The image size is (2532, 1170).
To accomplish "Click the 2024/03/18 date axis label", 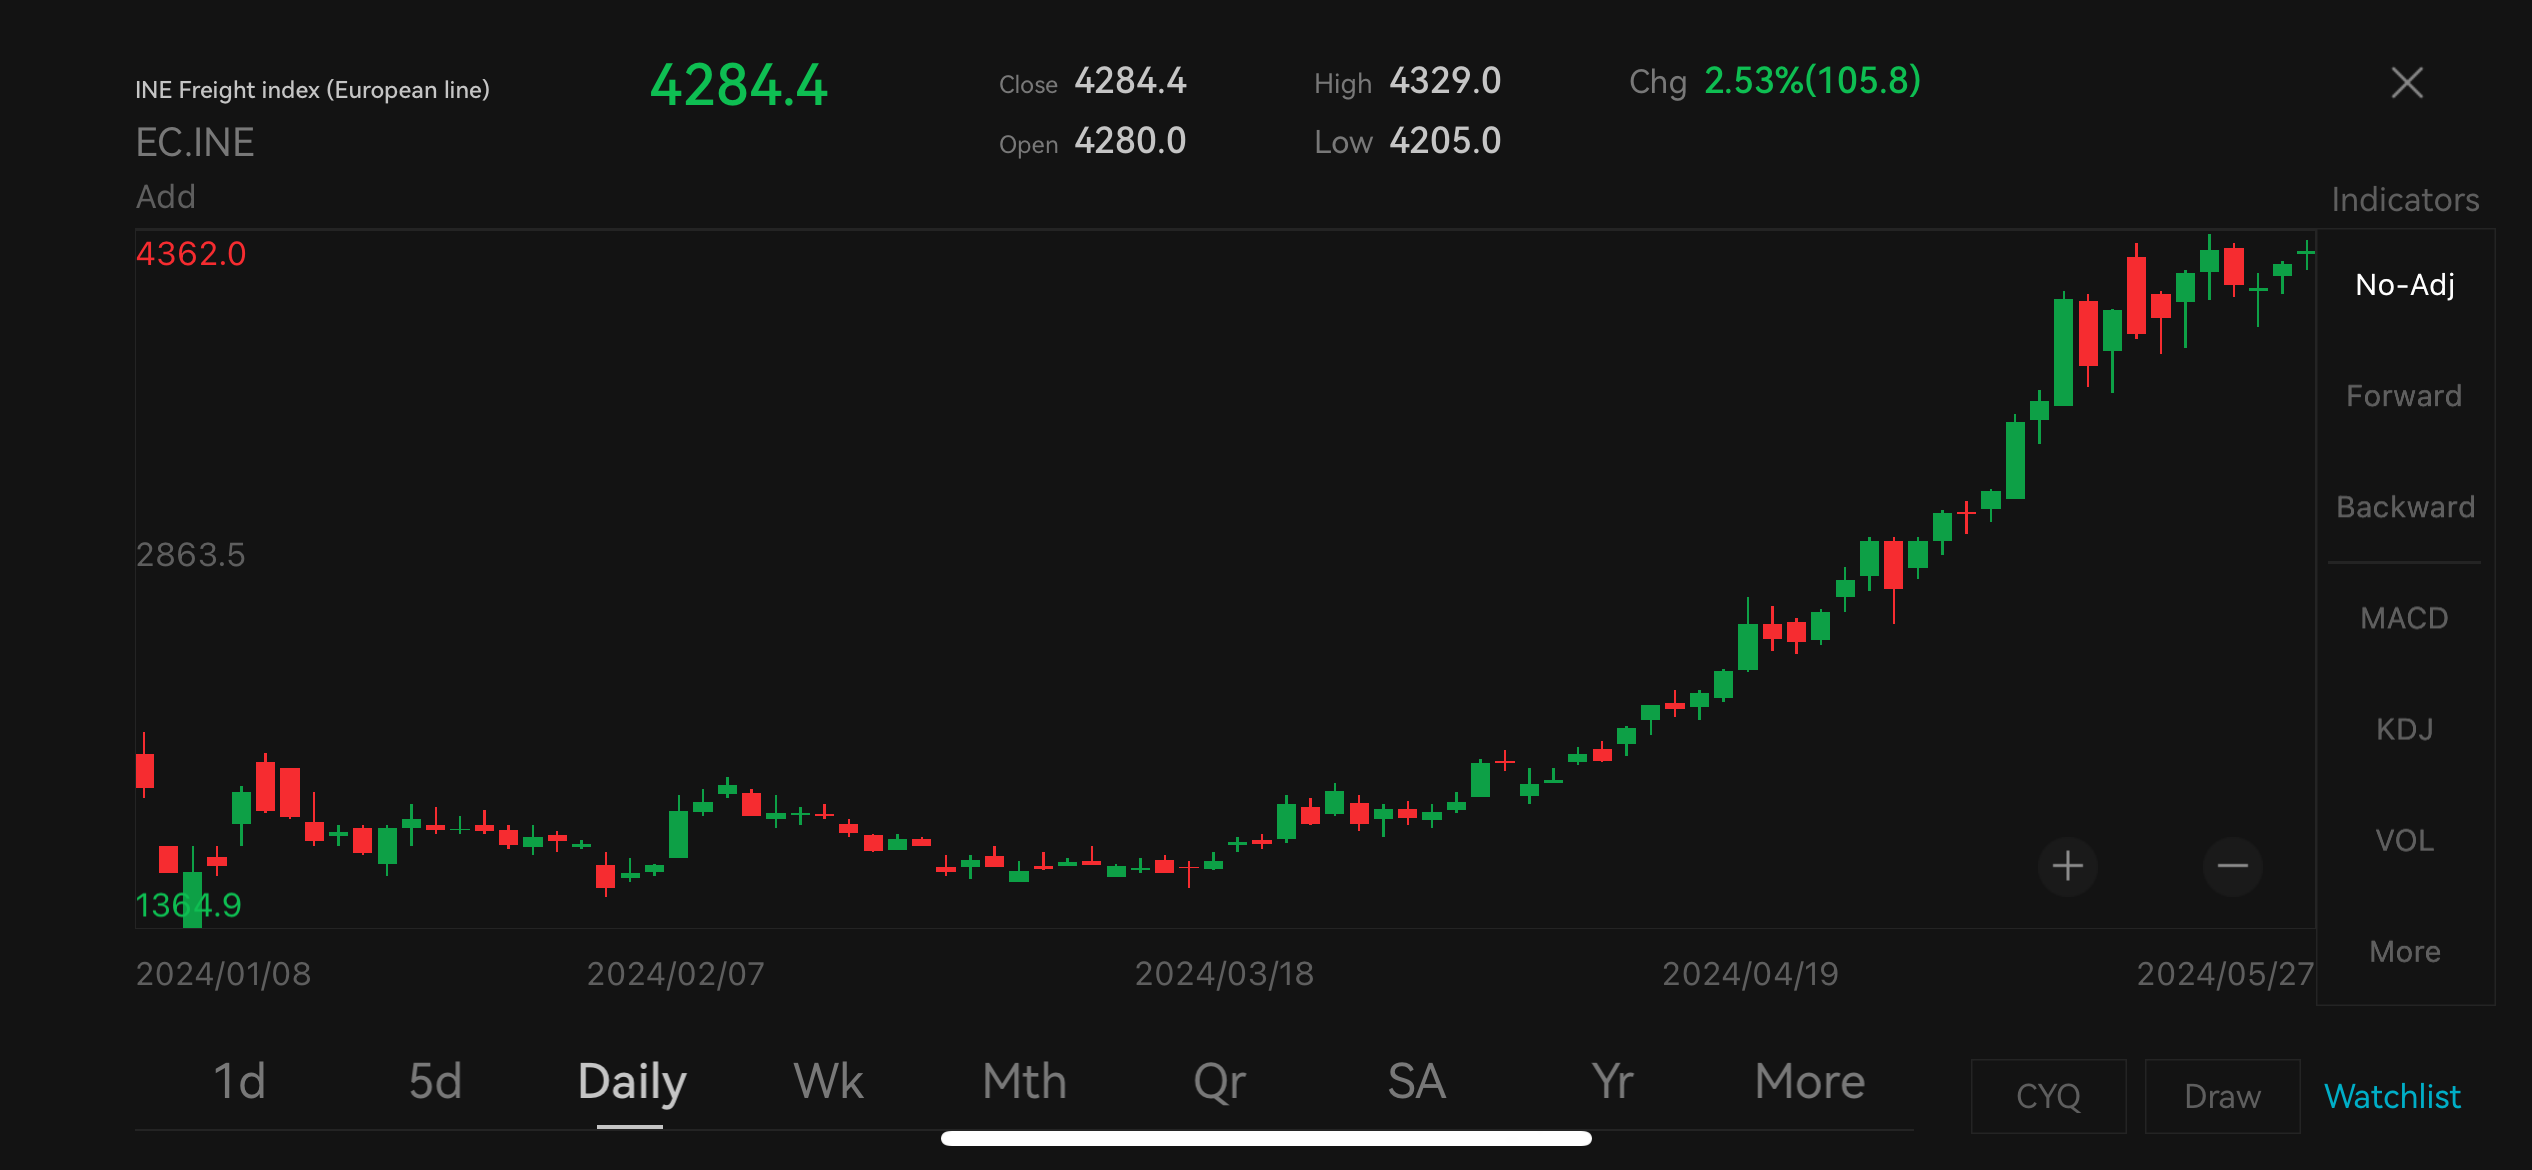I will tap(1224, 974).
